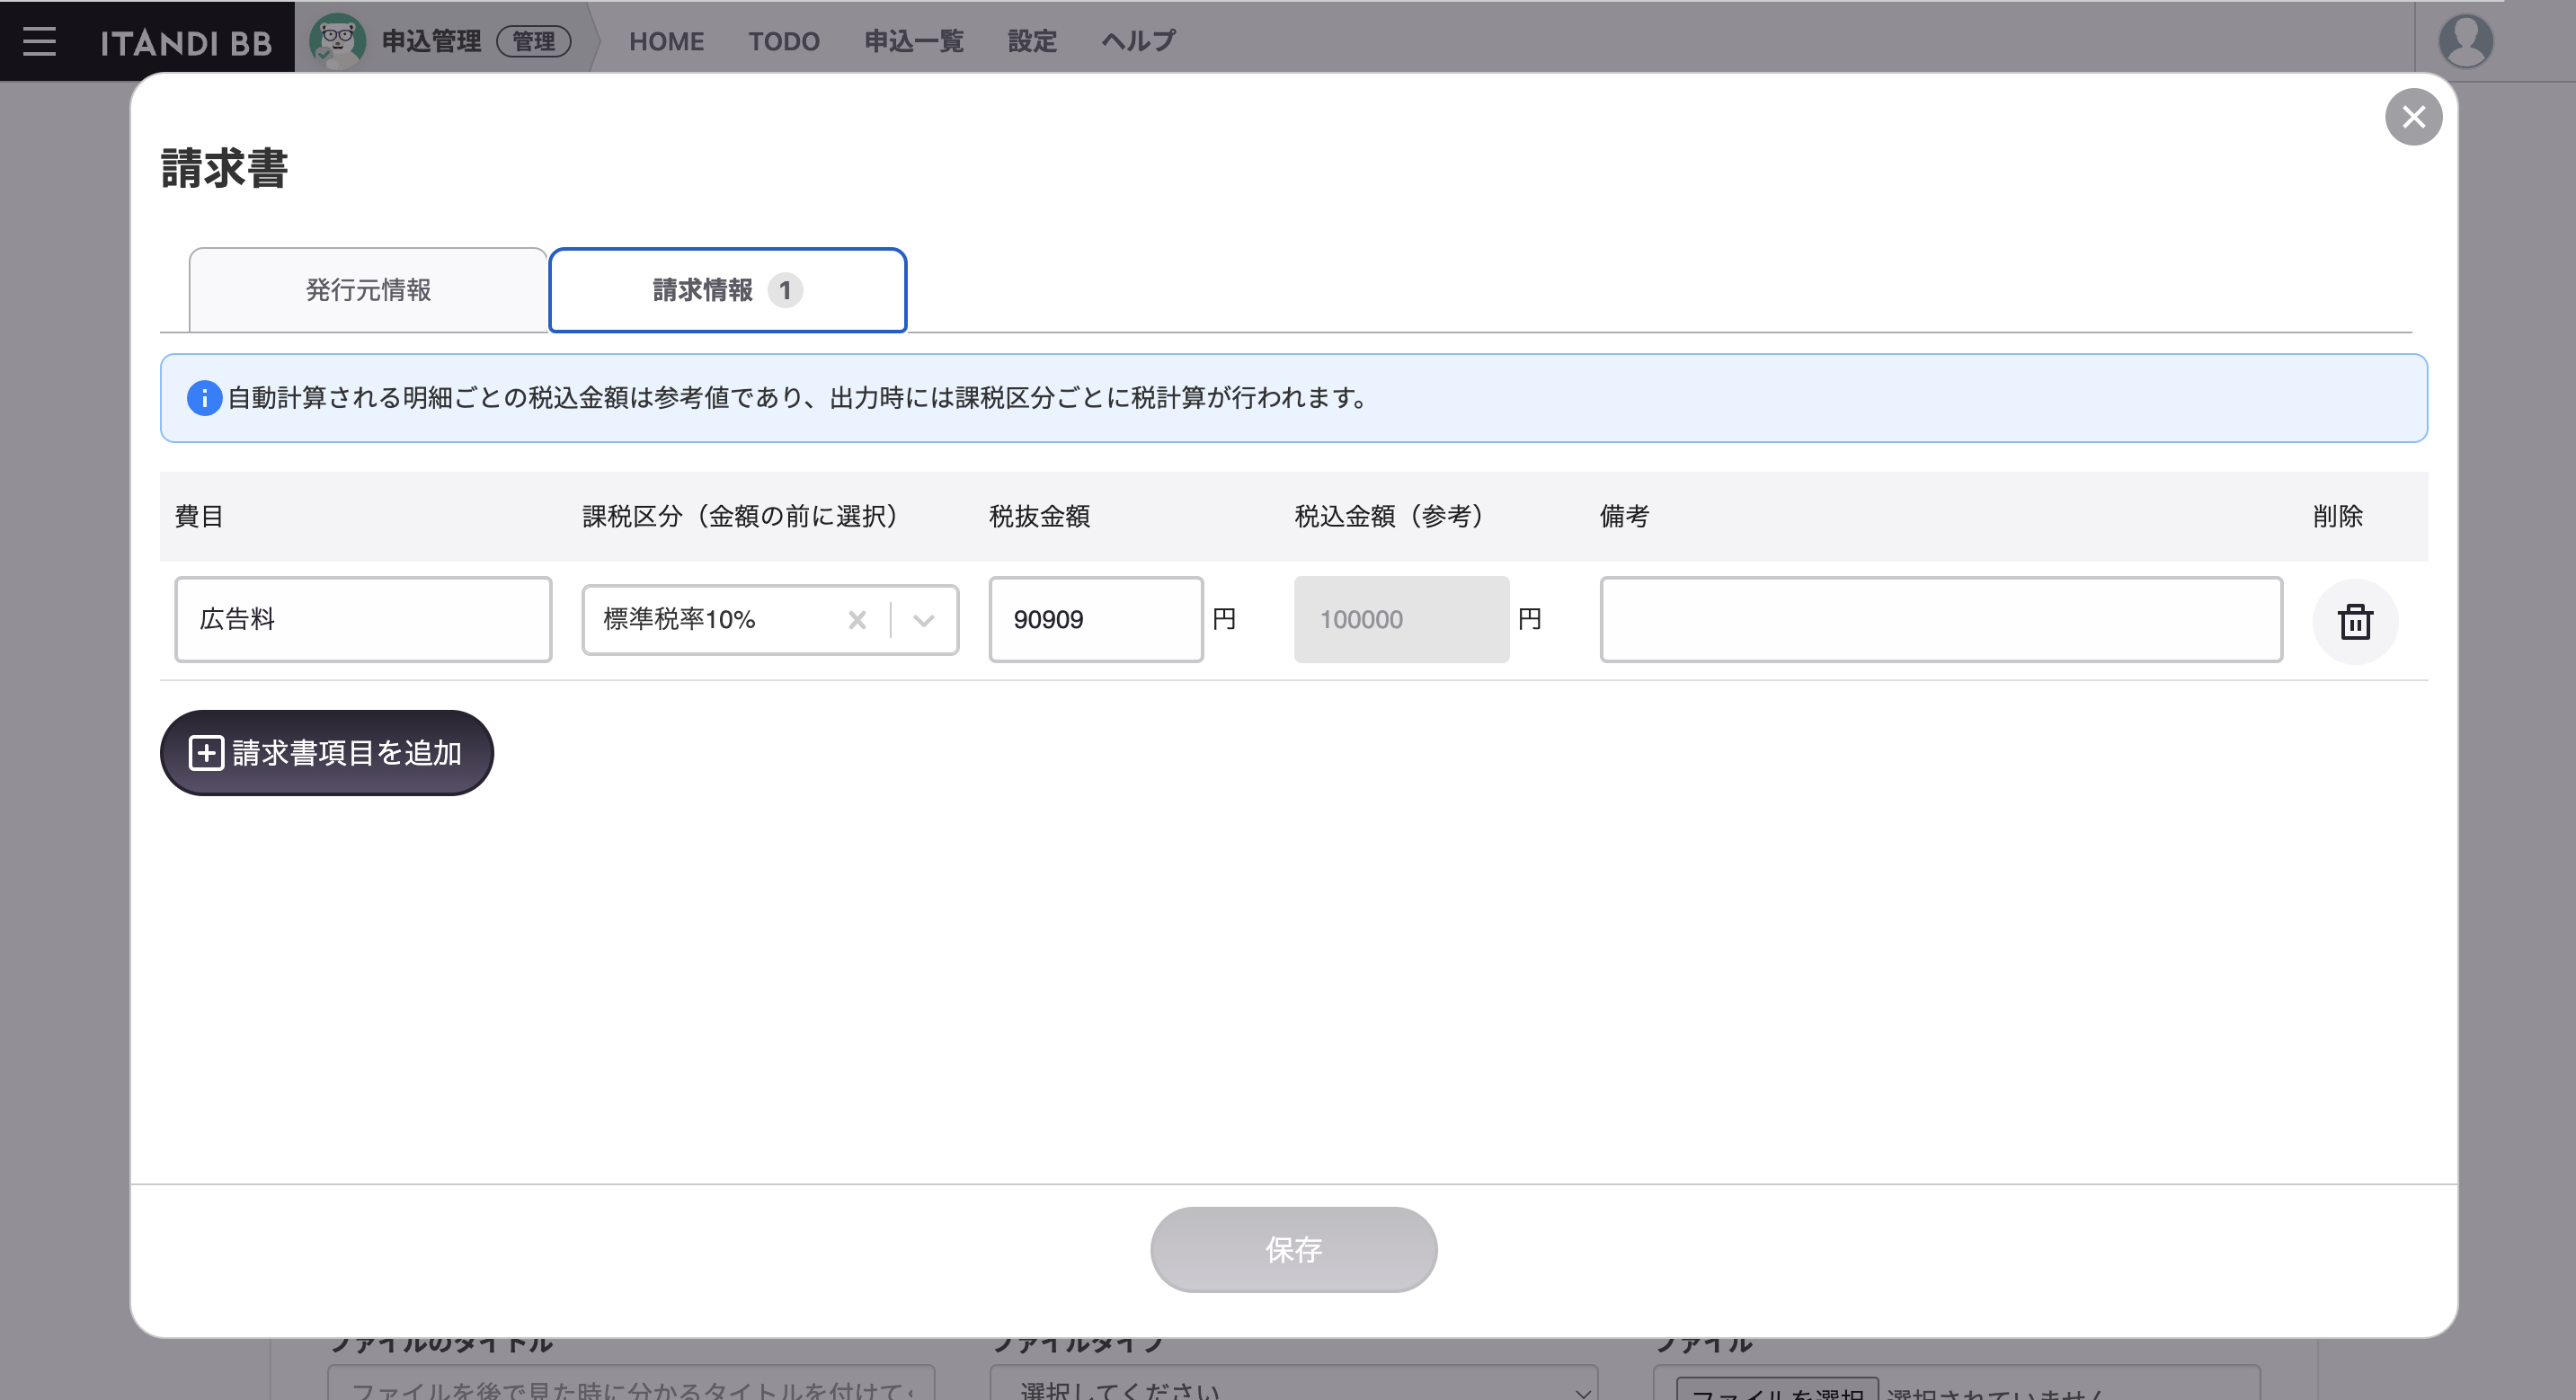The height and width of the screenshot is (1400, 2576).
Task: Open 設定 in the top navigation
Action: click(1031, 41)
